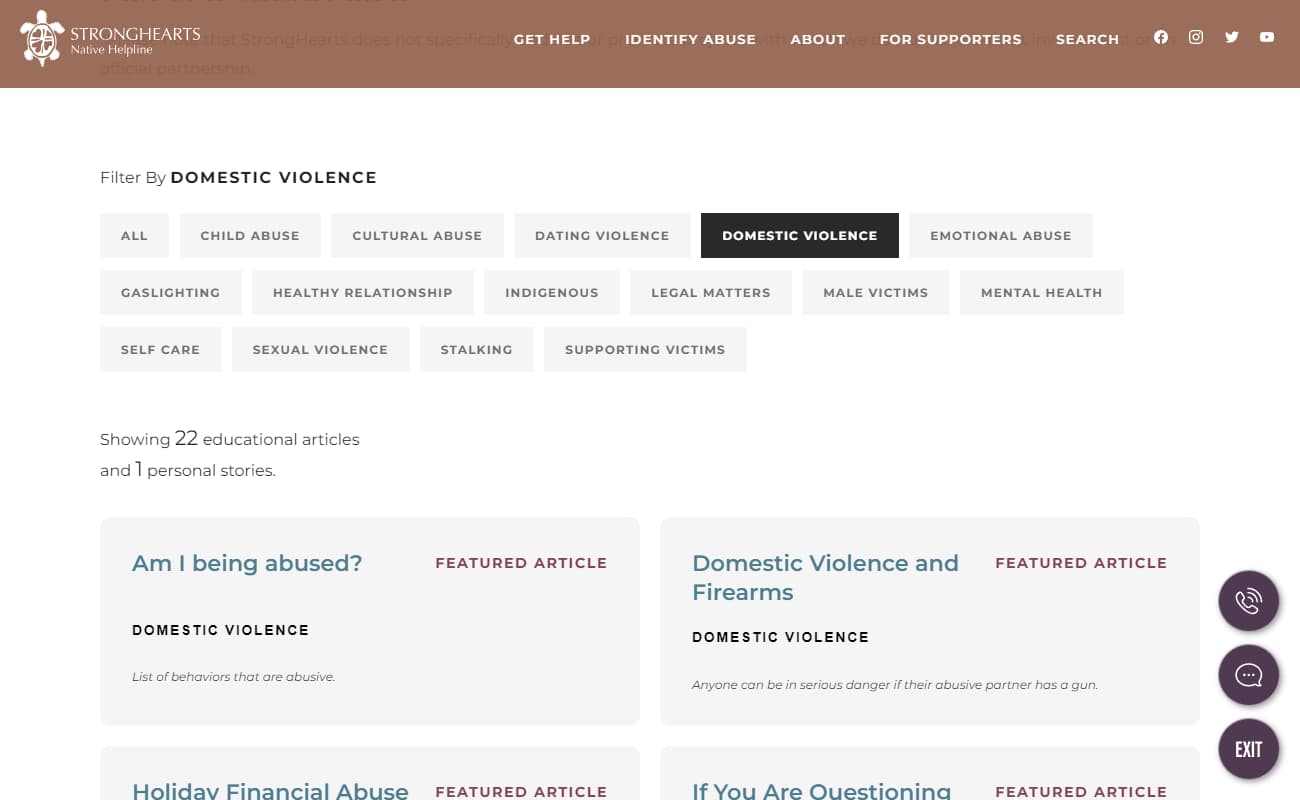Click the 'StrongHearts Native Helpline' site name

point(135,40)
